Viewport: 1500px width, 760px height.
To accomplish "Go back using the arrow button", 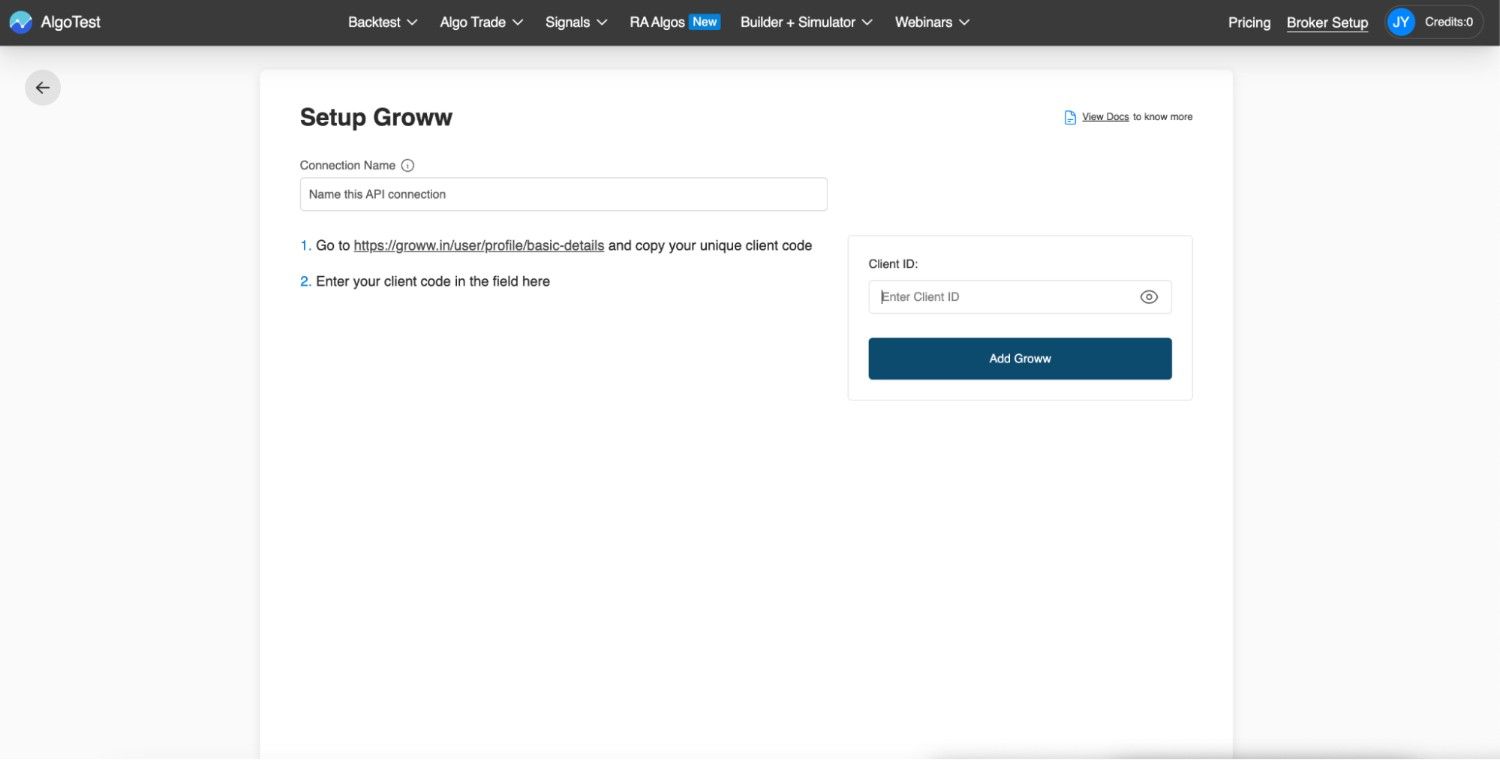I will pyautogui.click(x=43, y=88).
